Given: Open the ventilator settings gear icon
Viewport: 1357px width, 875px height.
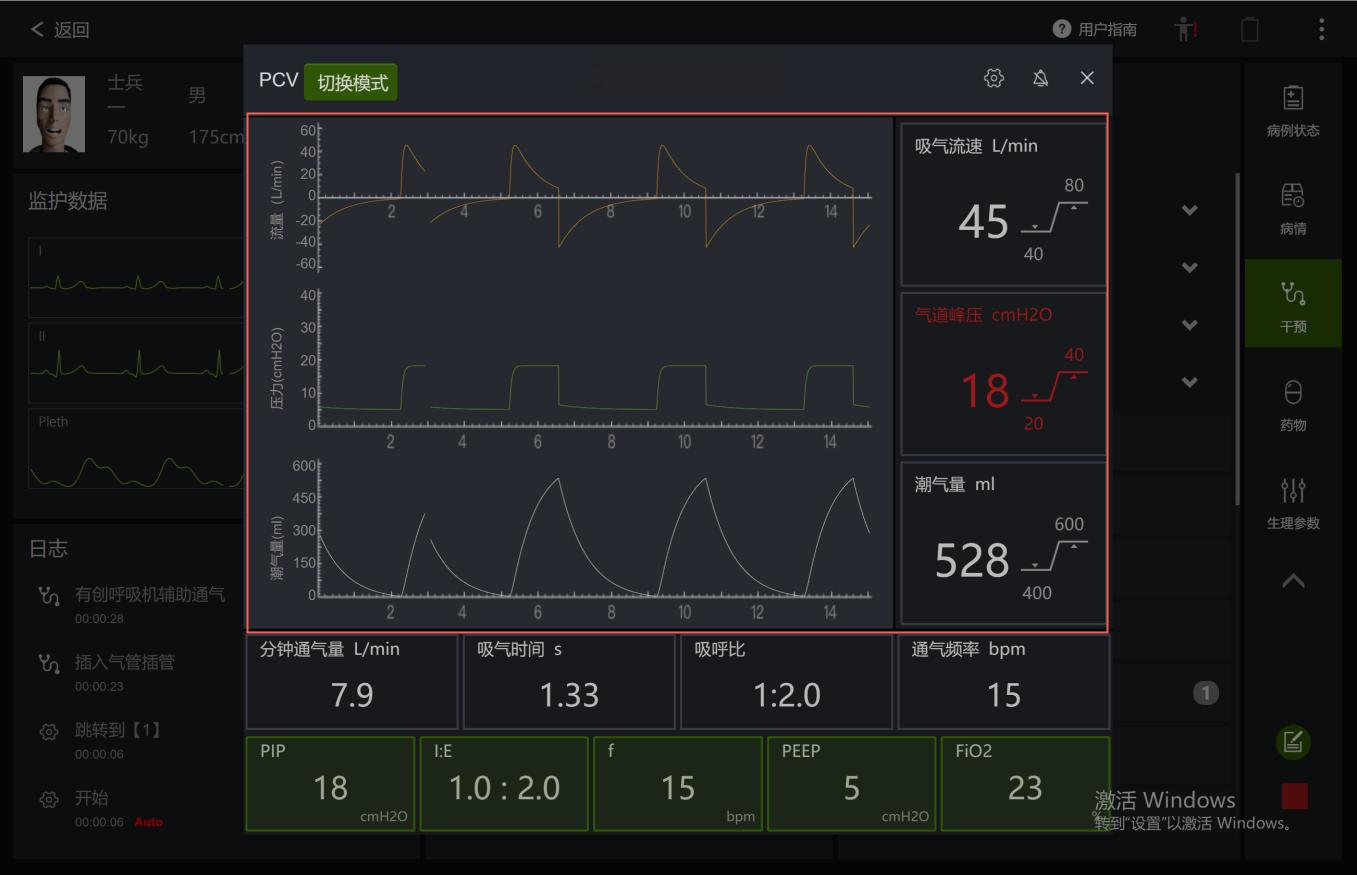Looking at the screenshot, I should [x=993, y=78].
